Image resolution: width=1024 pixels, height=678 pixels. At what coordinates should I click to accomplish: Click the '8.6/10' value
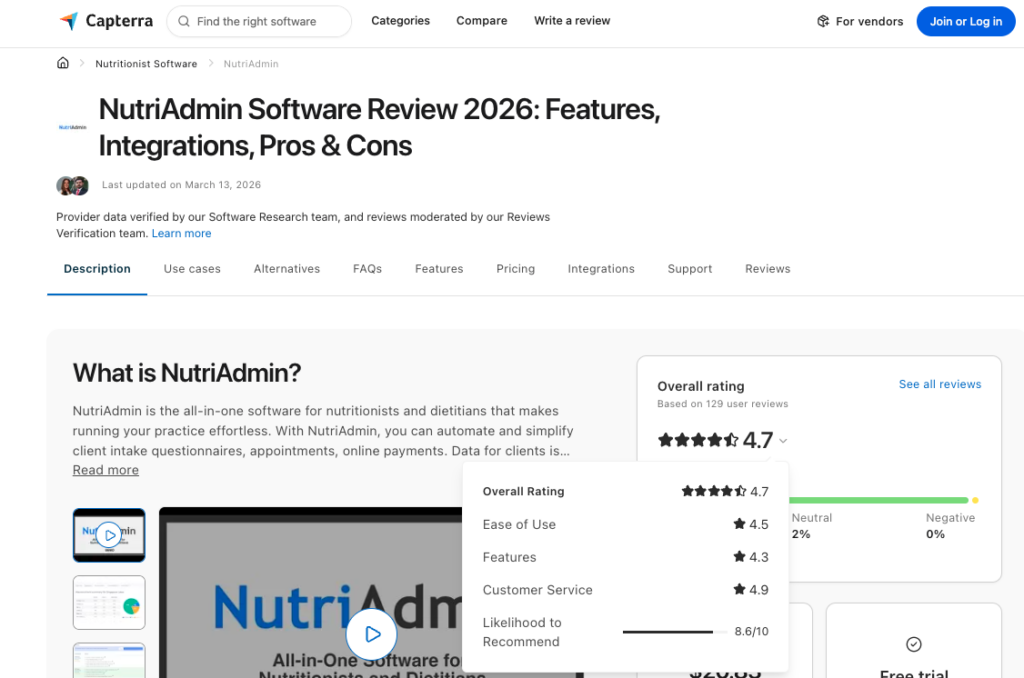point(751,632)
